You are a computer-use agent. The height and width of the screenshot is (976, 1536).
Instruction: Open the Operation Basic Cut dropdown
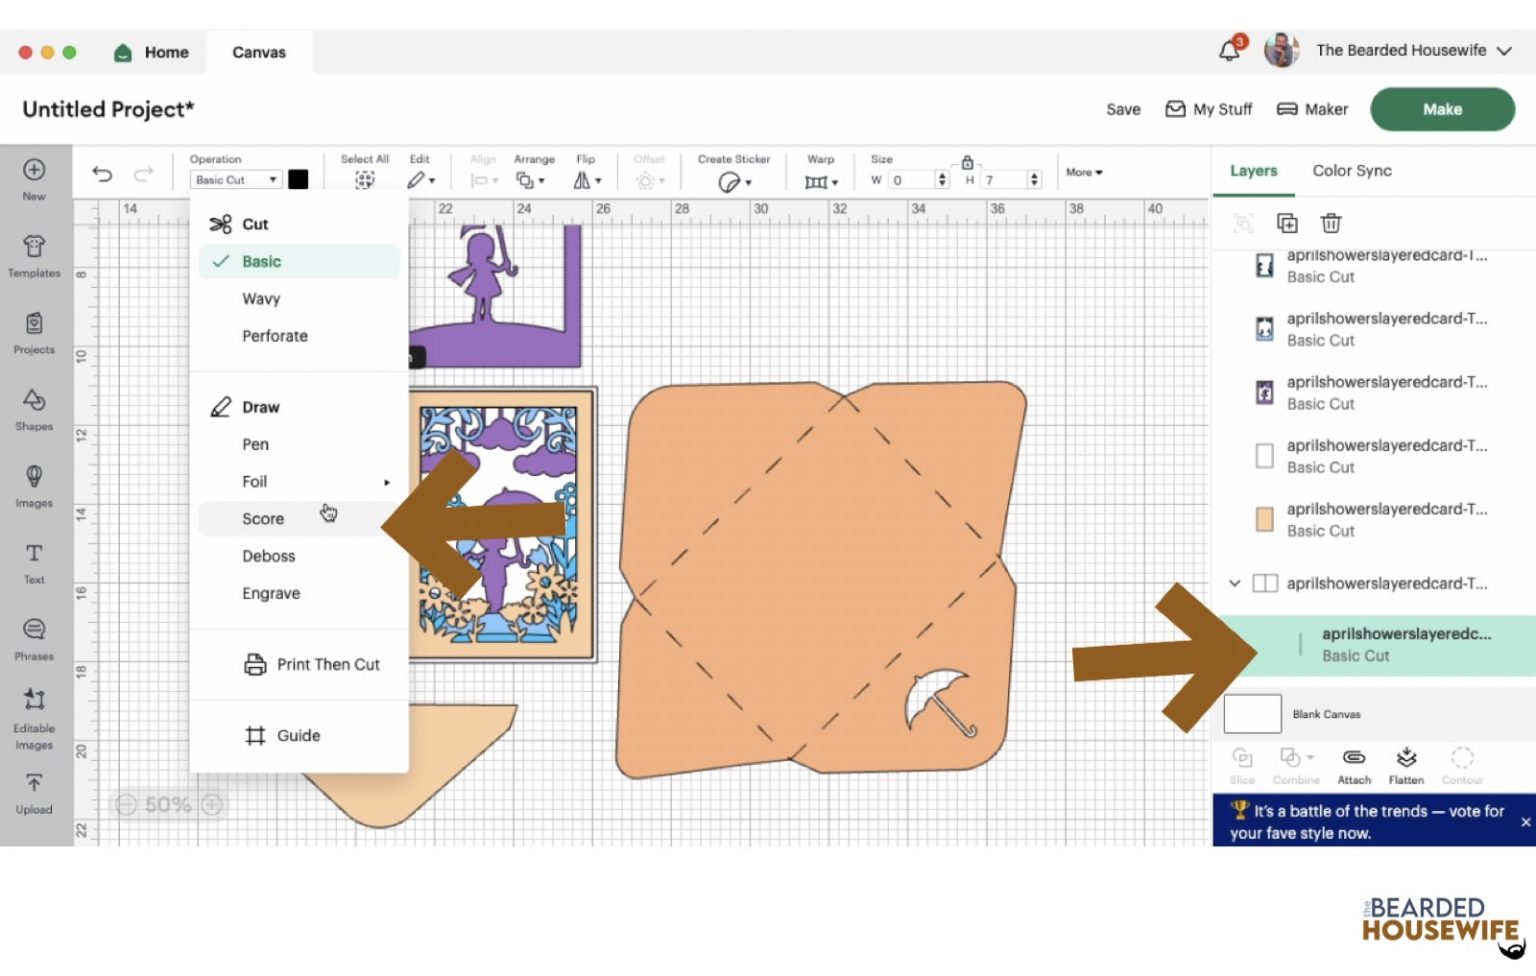(x=235, y=180)
